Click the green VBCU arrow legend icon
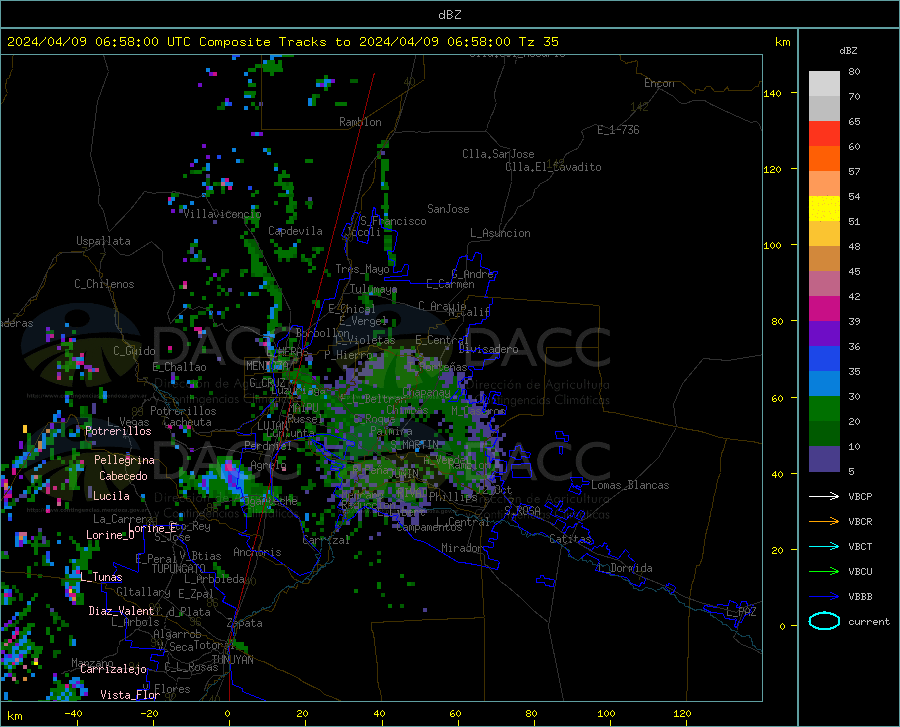The height and width of the screenshot is (727, 900). [824, 572]
